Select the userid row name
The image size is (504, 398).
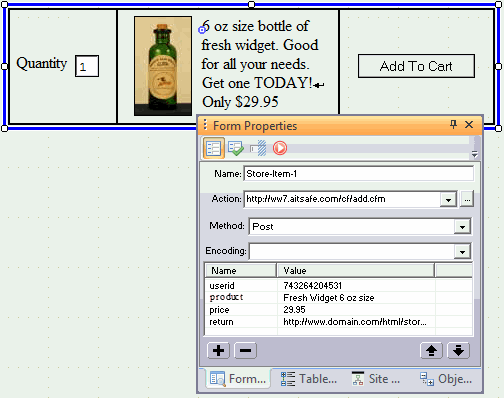tap(222, 286)
